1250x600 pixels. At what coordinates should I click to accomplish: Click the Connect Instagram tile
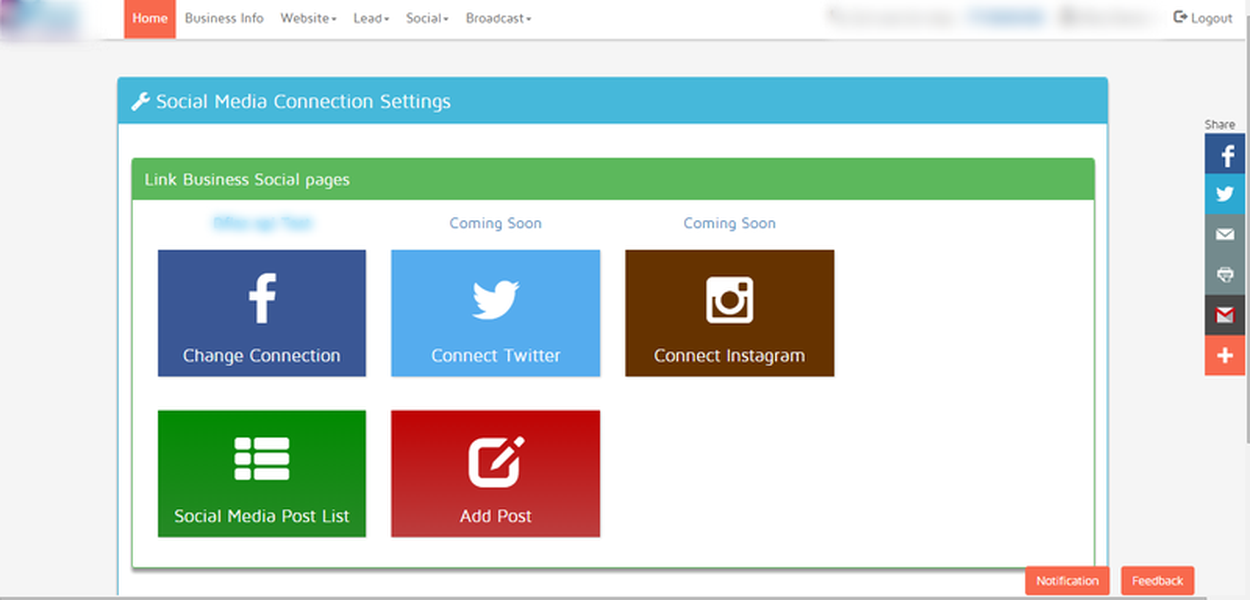tap(729, 313)
